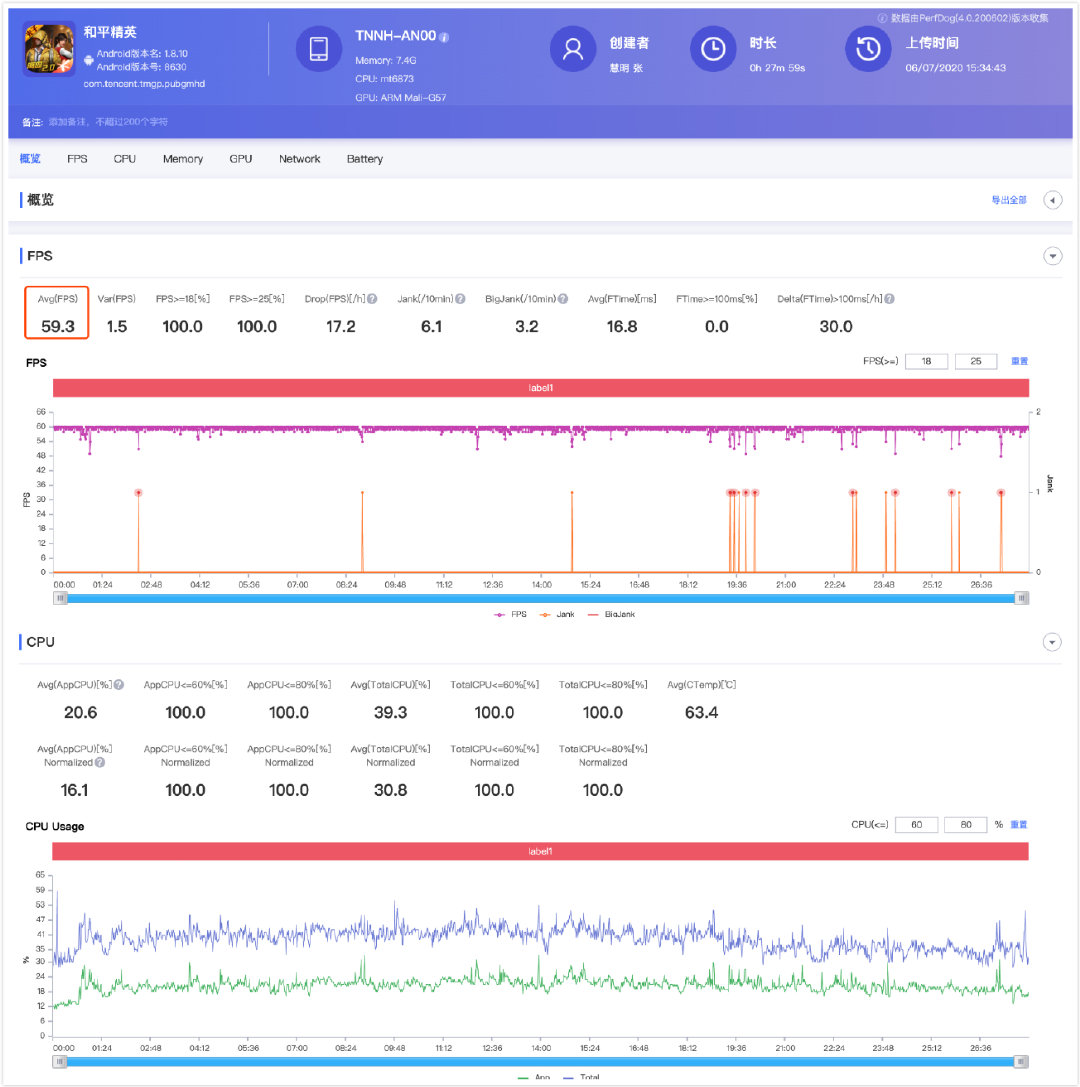1080x1087 pixels.
Task: Collapse the CPU section
Action: [x=1052, y=642]
